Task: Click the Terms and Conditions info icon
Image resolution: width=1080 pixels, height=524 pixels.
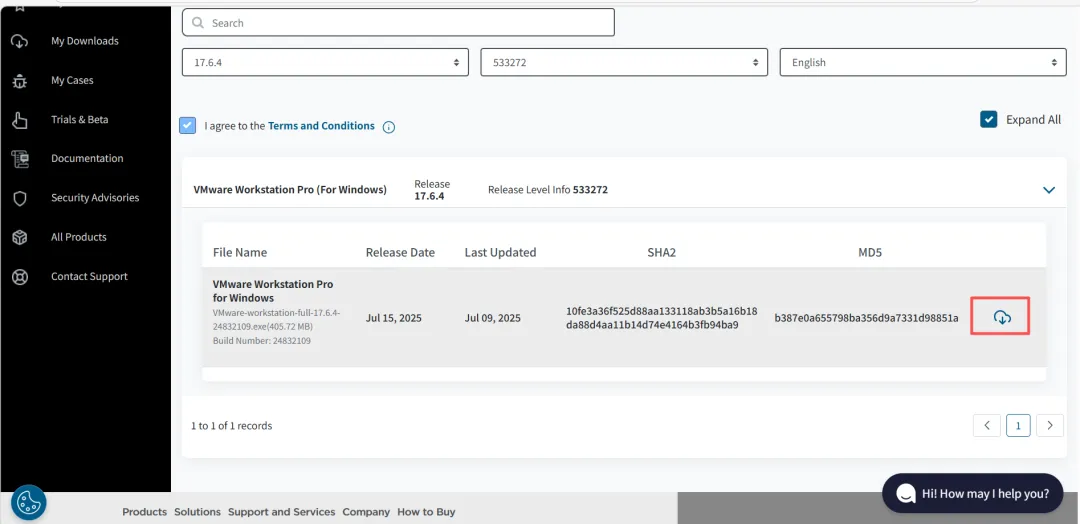Action: coord(388,127)
